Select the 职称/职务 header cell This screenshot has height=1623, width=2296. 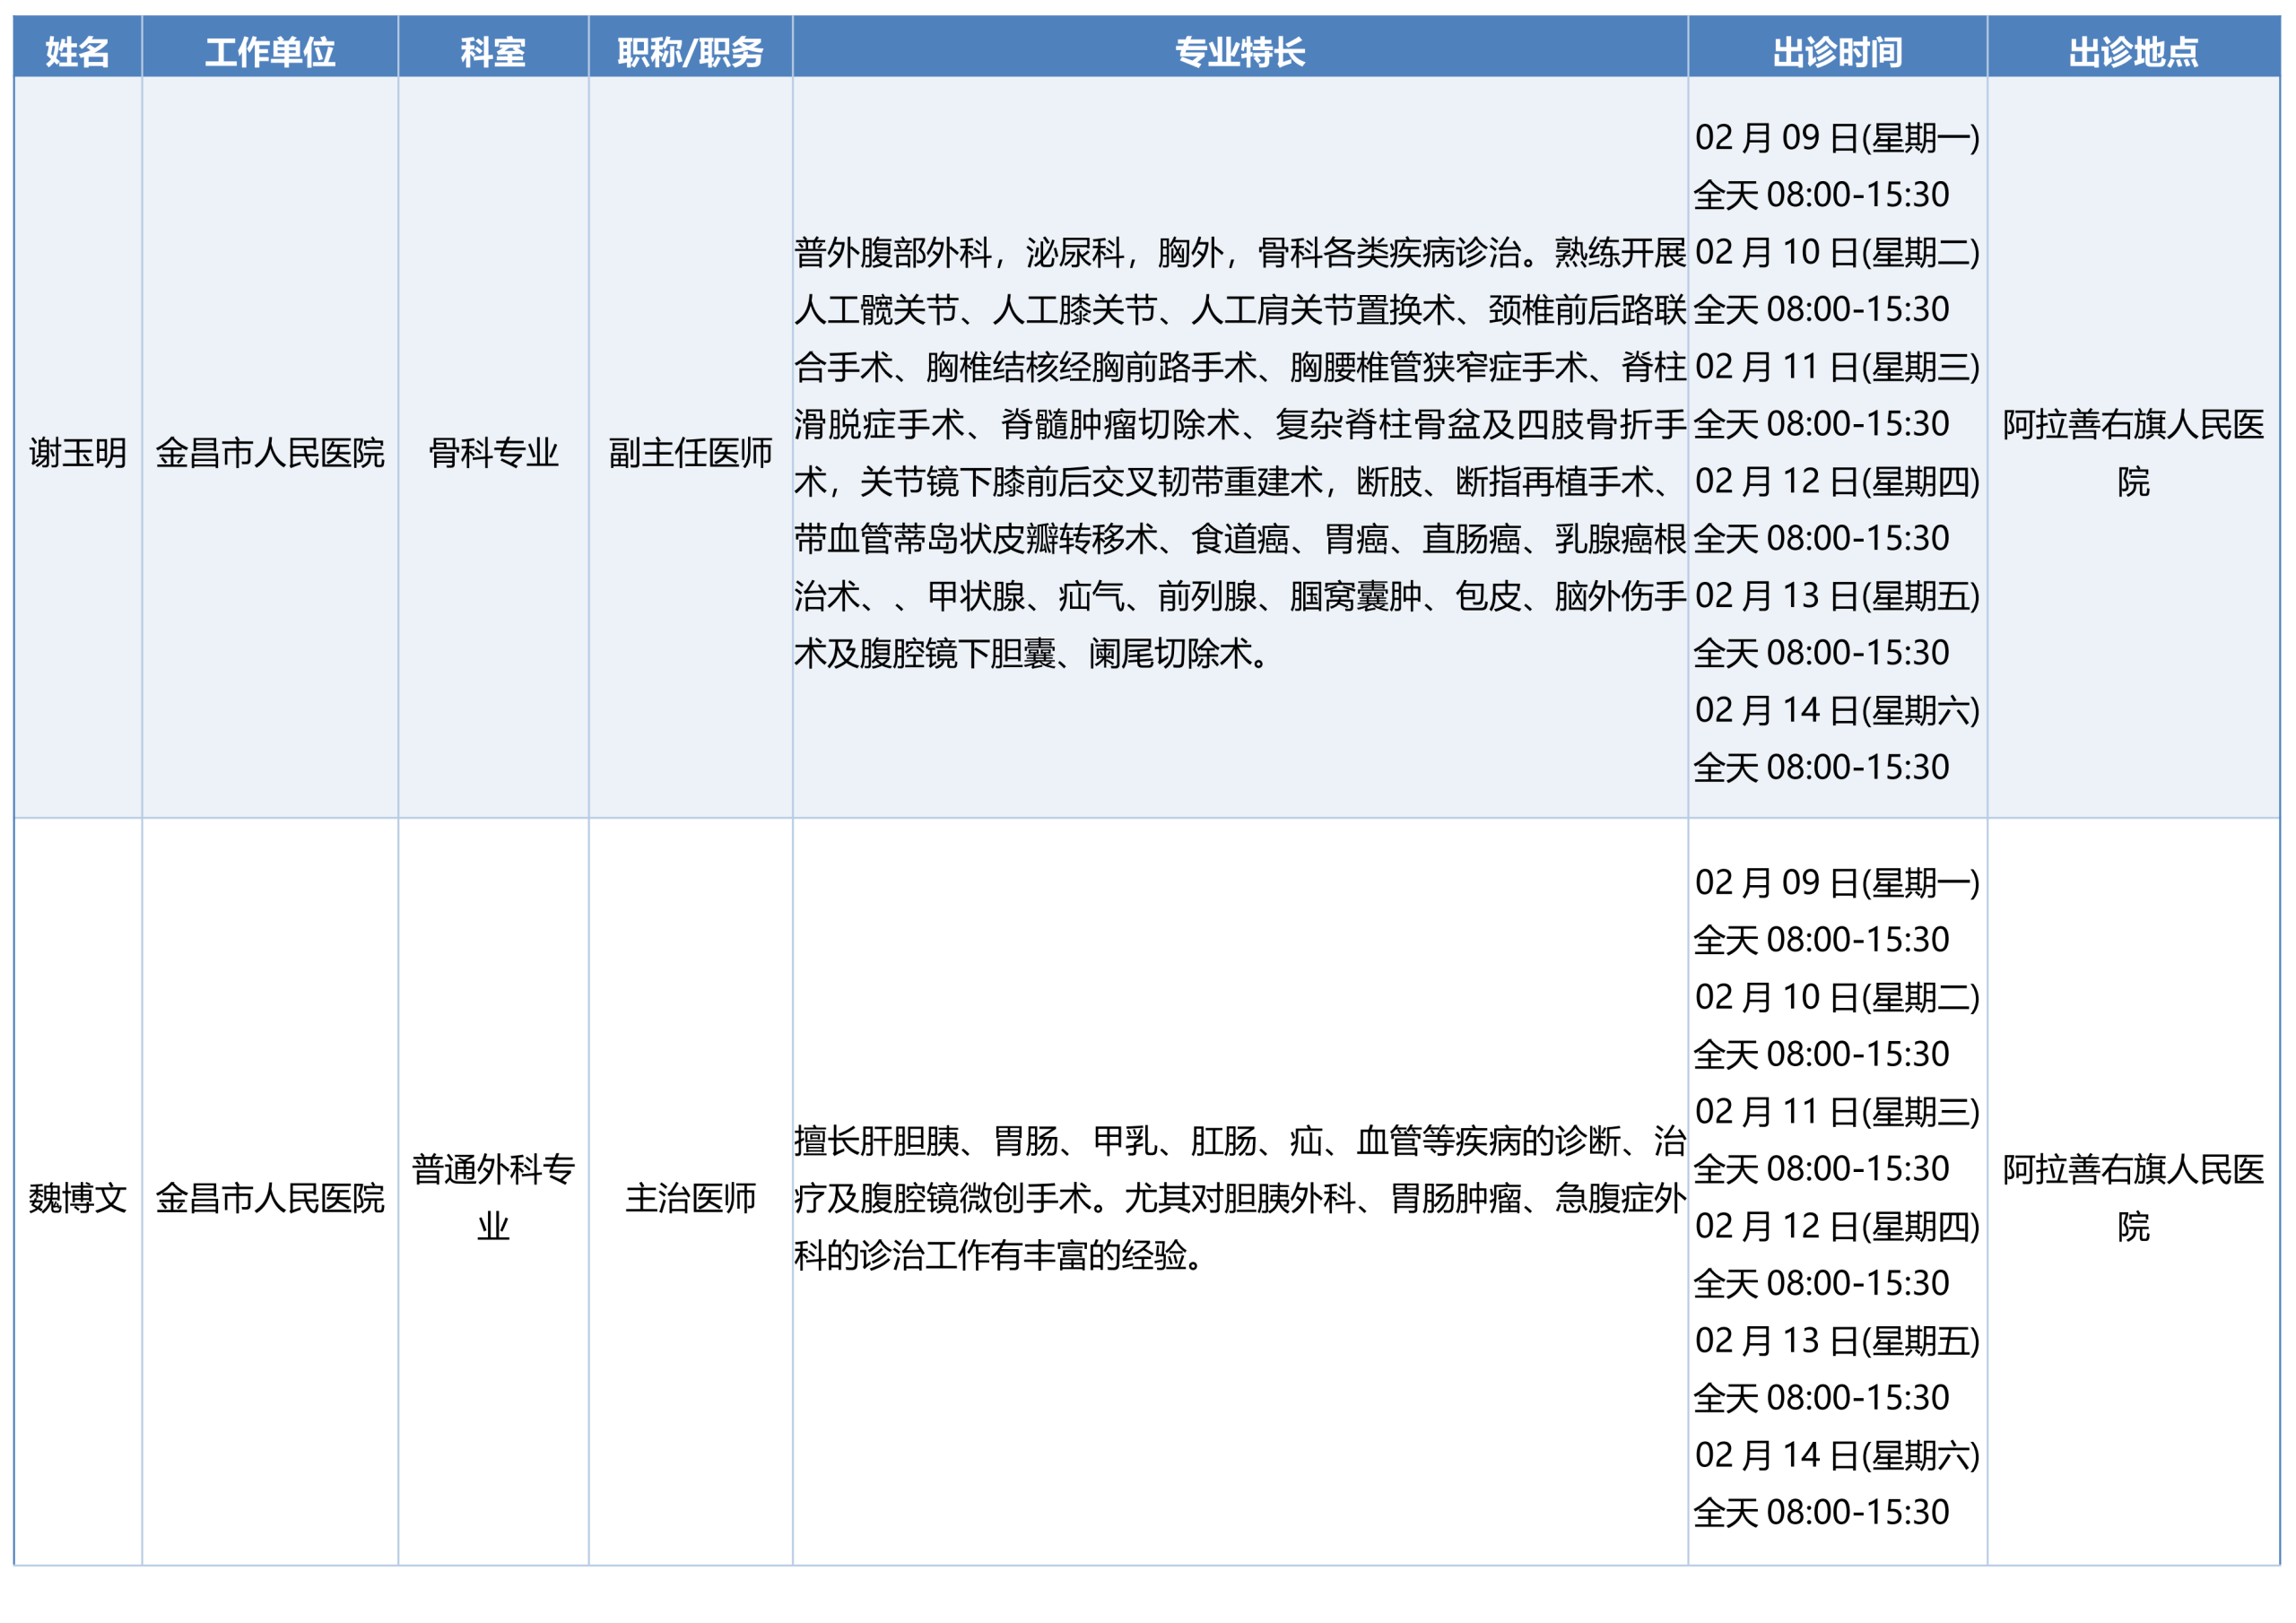pyautogui.click(x=690, y=51)
